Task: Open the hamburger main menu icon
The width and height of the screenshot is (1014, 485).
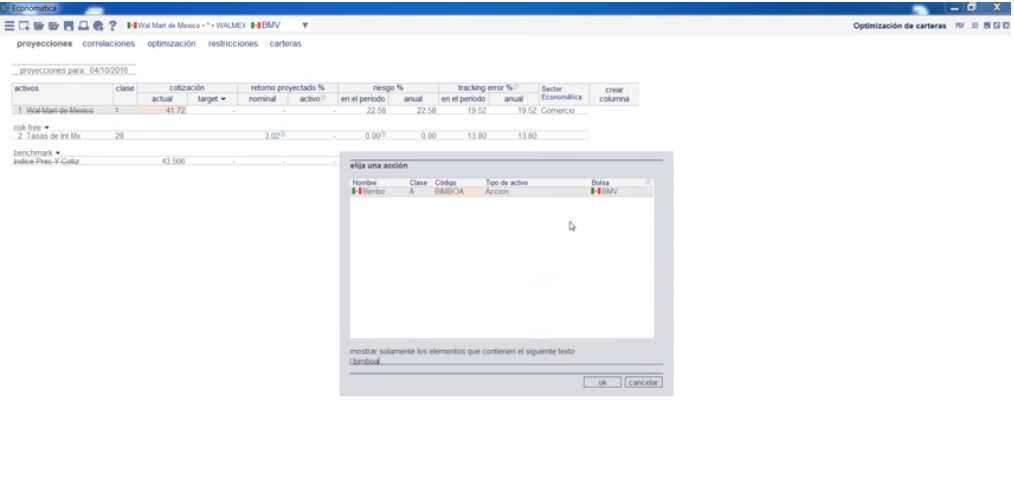Action: coord(7,25)
